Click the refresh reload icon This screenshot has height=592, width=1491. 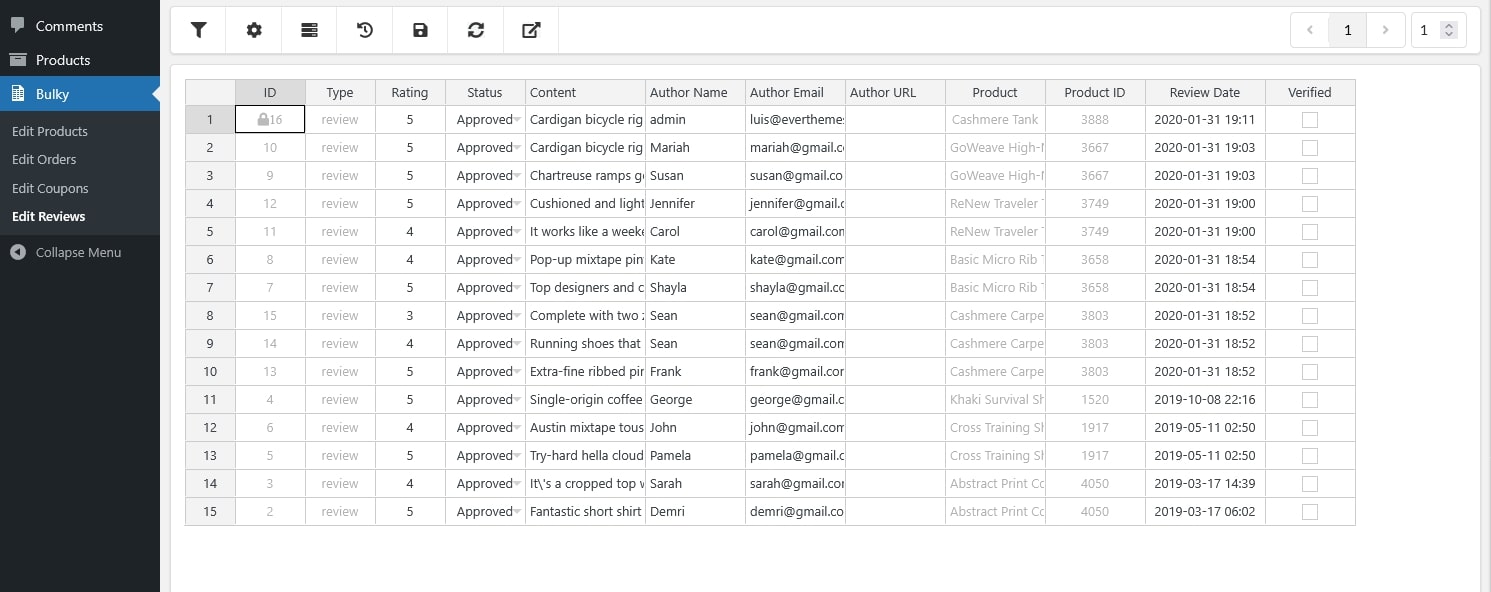(476, 30)
